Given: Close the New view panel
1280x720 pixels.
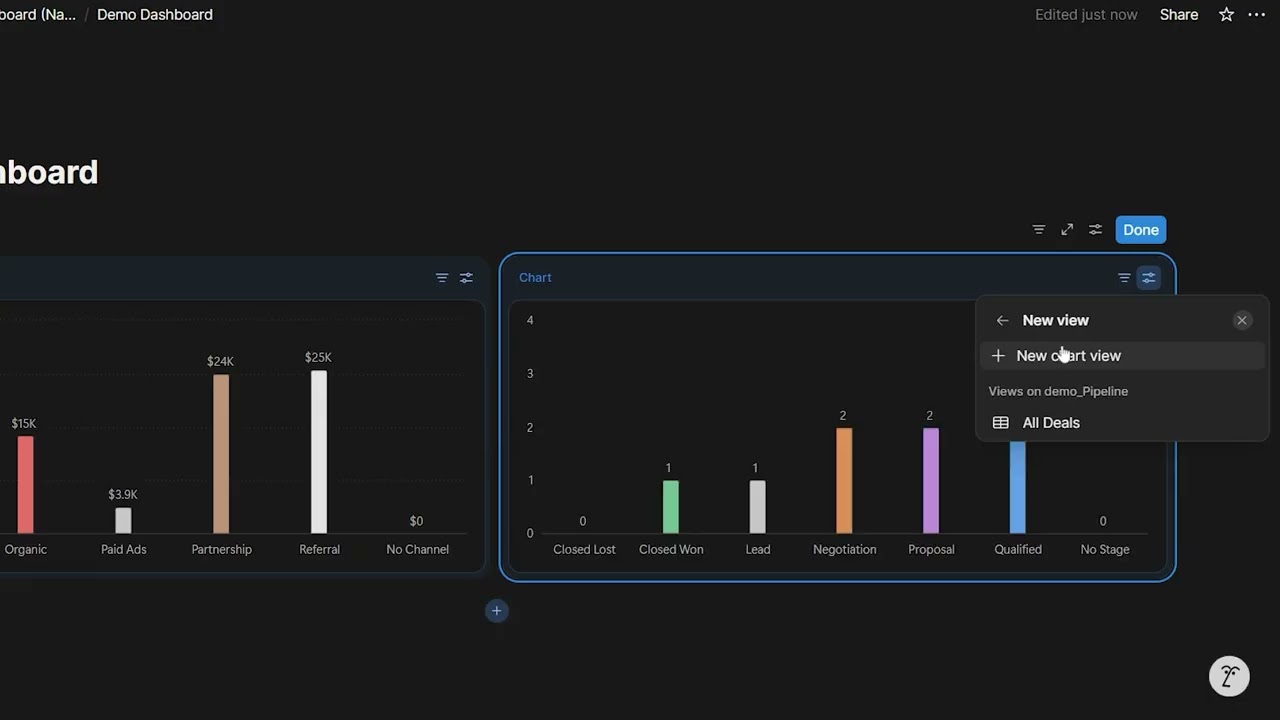Looking at the screenshot, I should pyautogui.click(x=1242, y=320).
